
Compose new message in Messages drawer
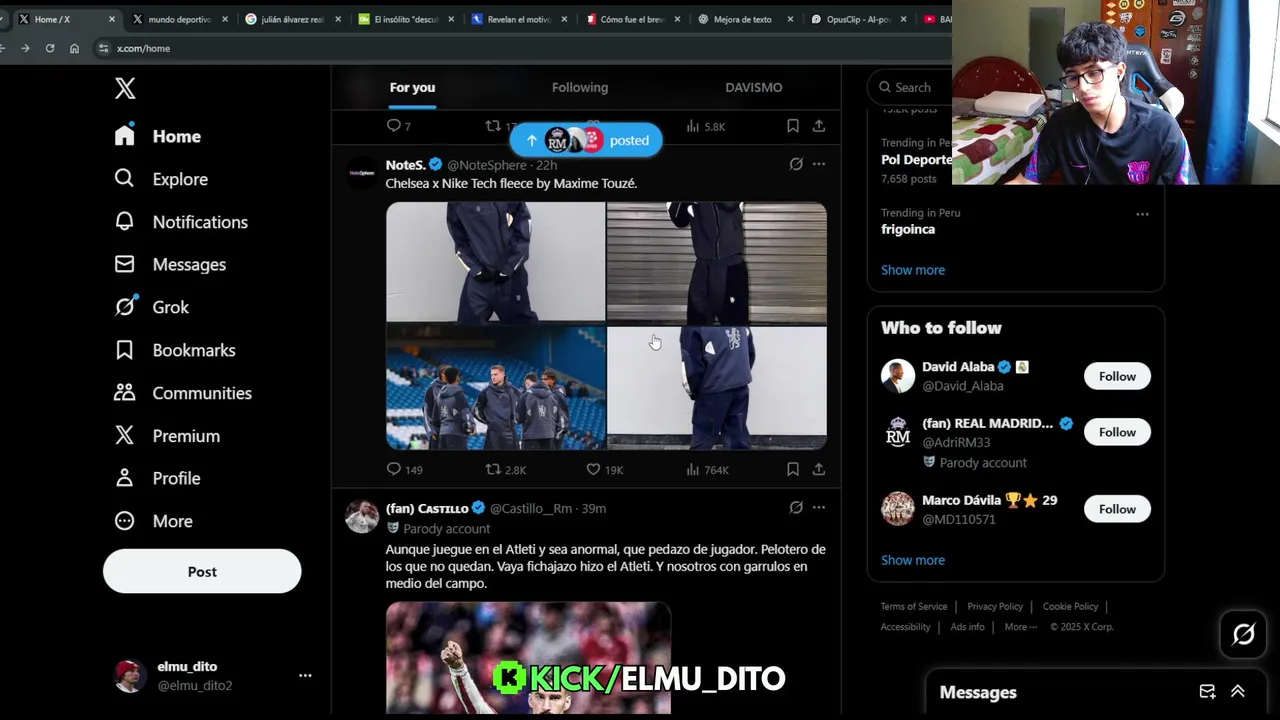(1207, 692)
